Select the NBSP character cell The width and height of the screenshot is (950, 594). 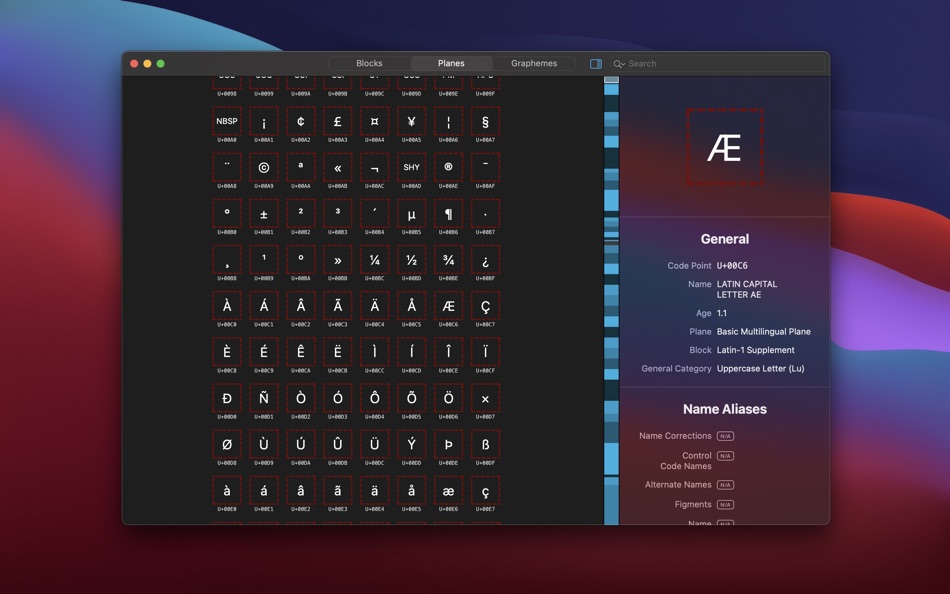(x=227, y=121)
